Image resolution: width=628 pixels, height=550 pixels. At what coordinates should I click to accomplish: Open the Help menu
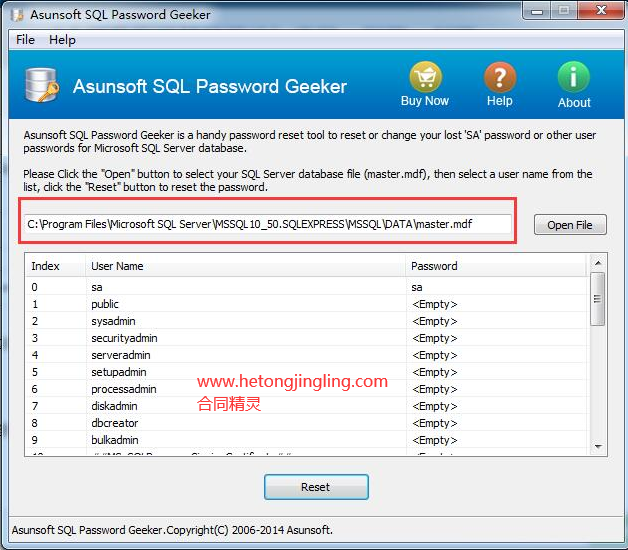(62, 40)
